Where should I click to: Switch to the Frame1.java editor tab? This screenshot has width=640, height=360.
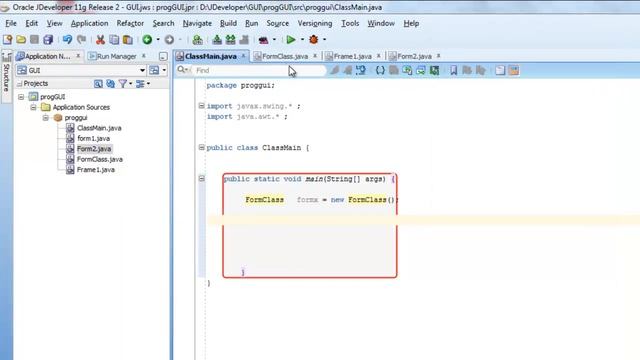tap(353, 56)
